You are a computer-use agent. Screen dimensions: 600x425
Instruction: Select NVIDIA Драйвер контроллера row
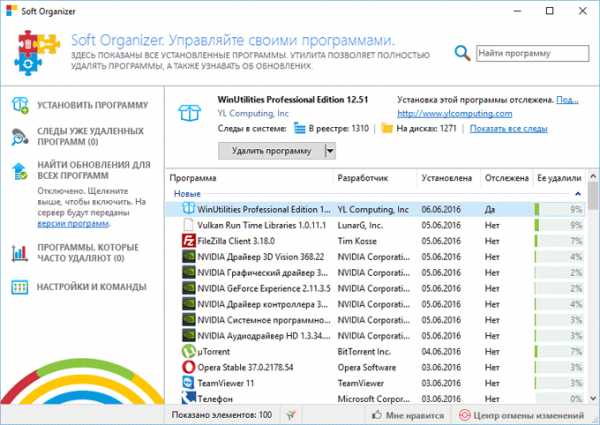pos(375,304)
